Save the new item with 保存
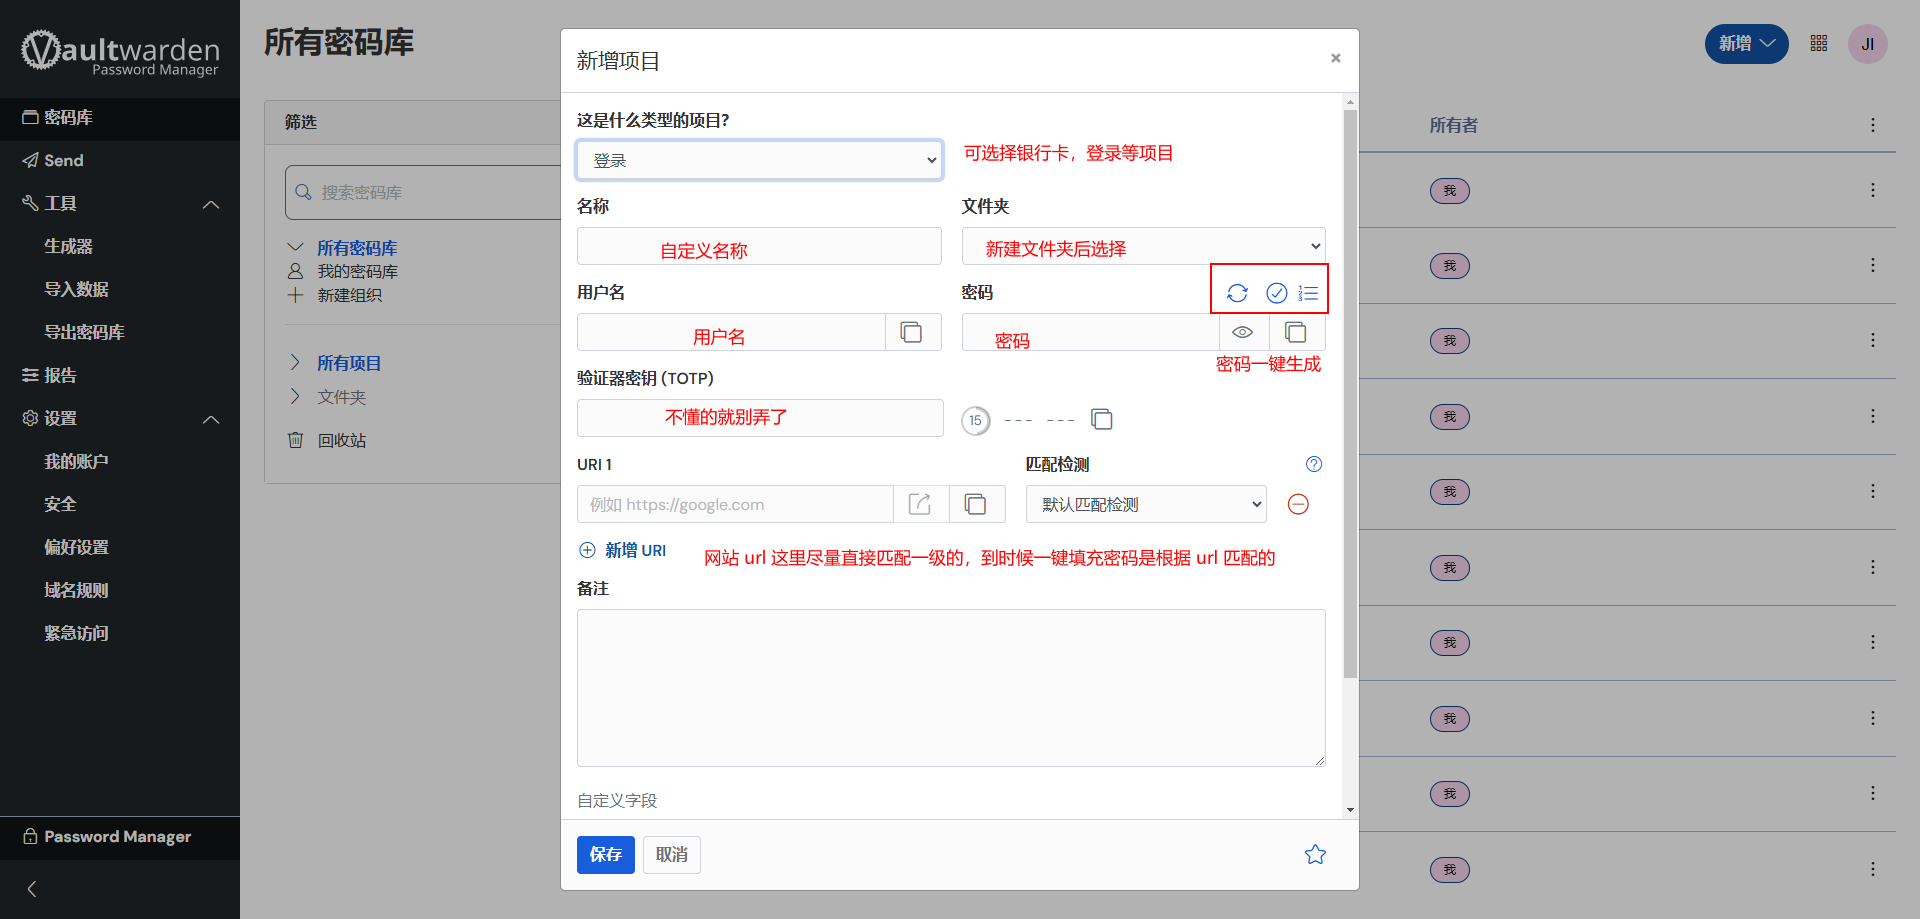The image size is (1920, 919). pyautogui.click(x=606, y=855)
